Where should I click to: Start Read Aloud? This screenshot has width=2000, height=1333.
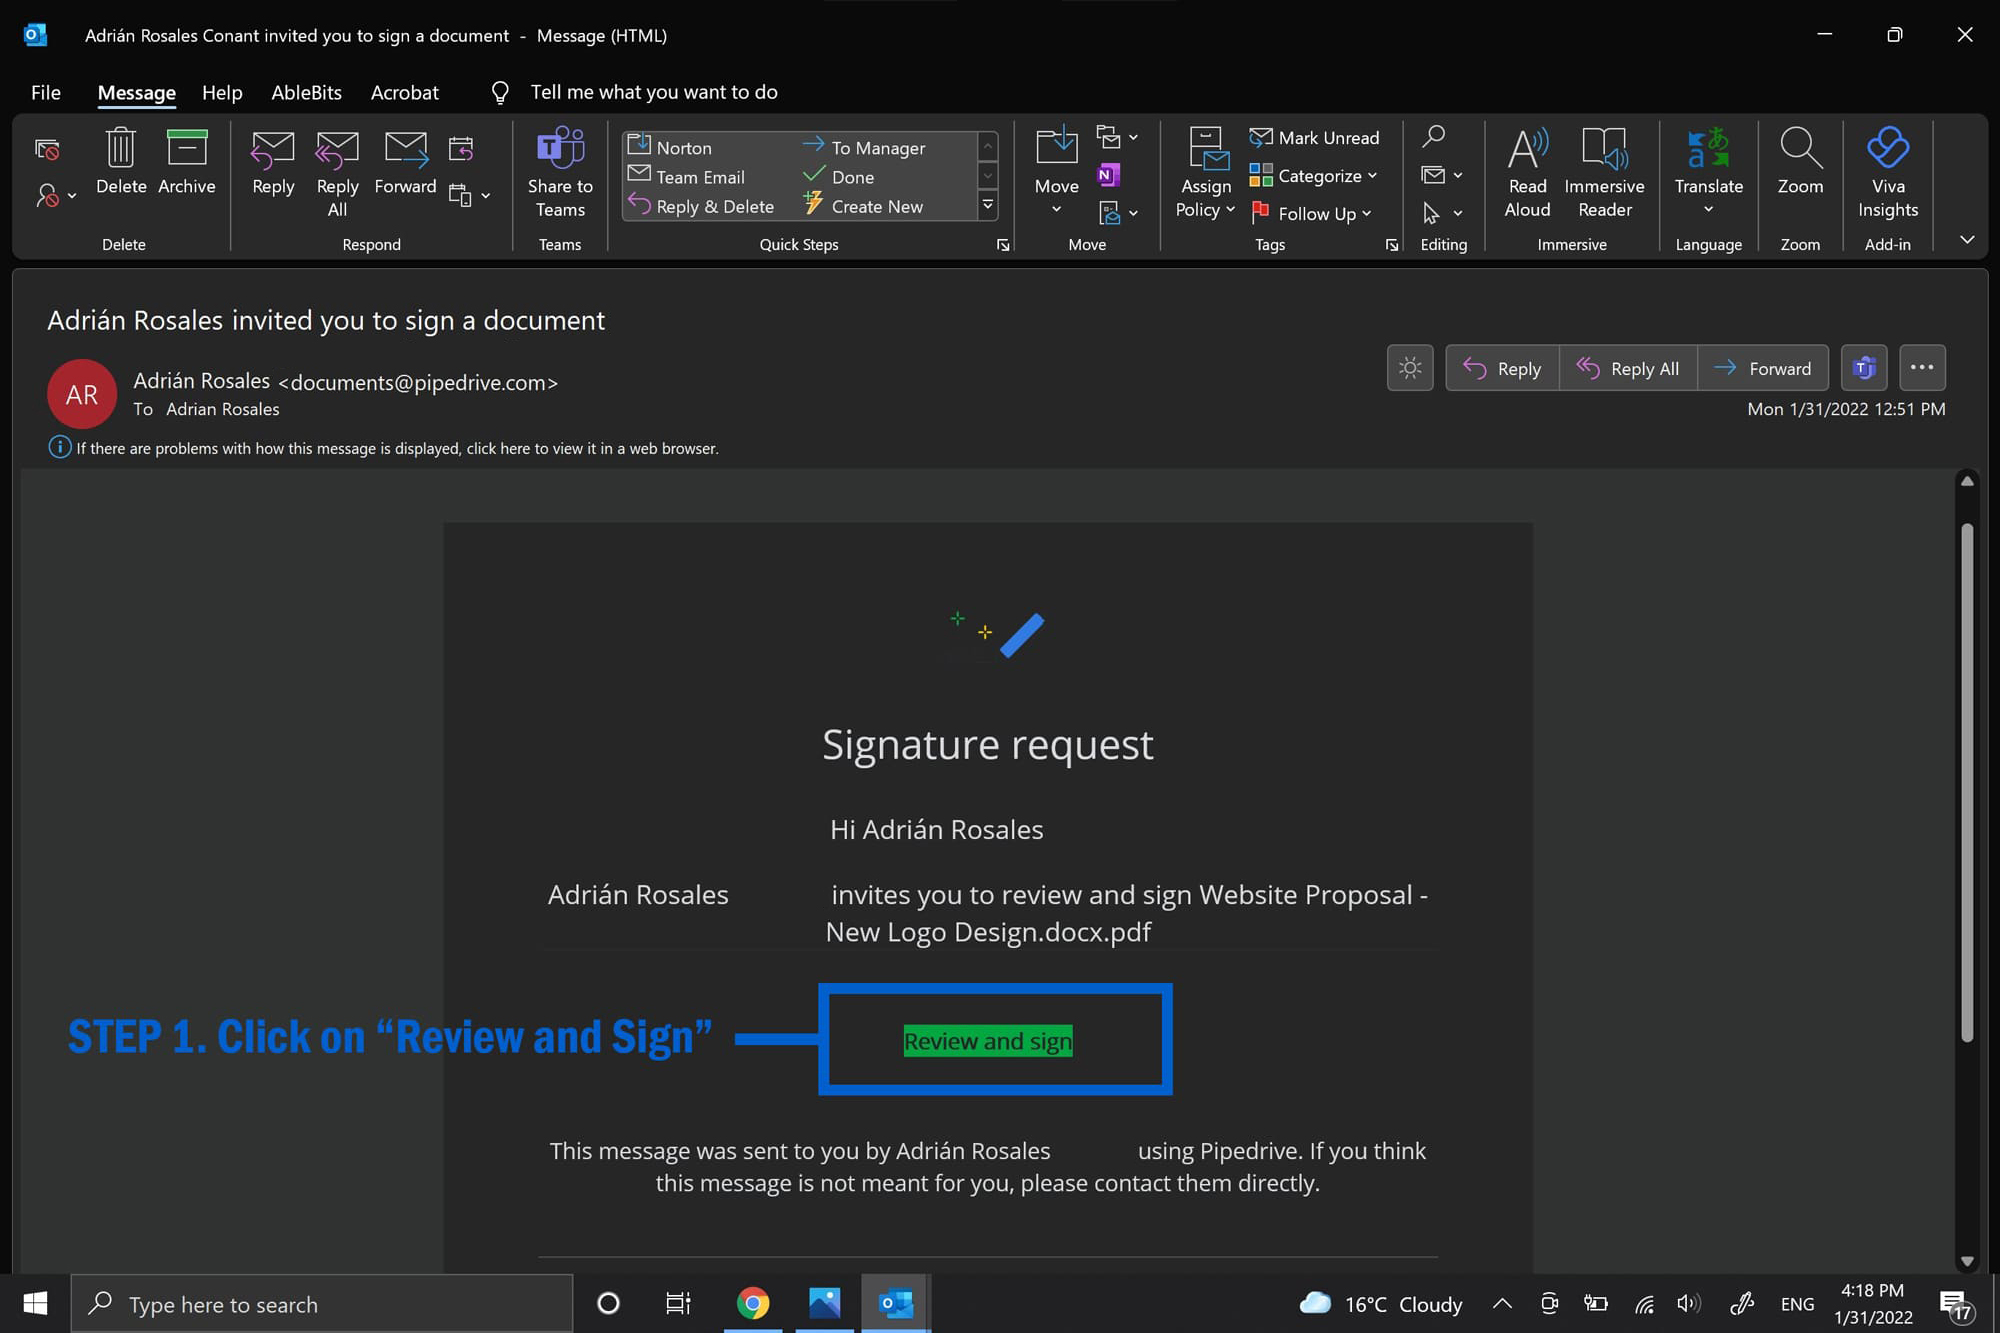point(1528,172)
